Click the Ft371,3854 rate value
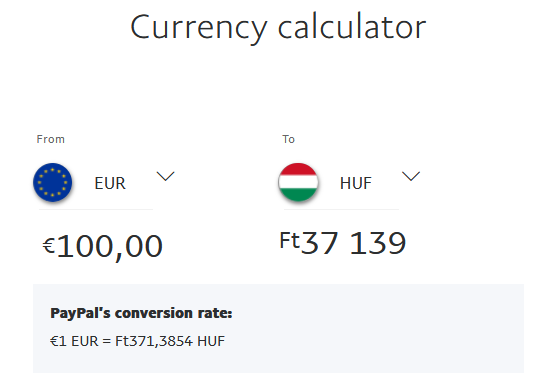Viewport: 547px width, 388px height. click(154, 341)
